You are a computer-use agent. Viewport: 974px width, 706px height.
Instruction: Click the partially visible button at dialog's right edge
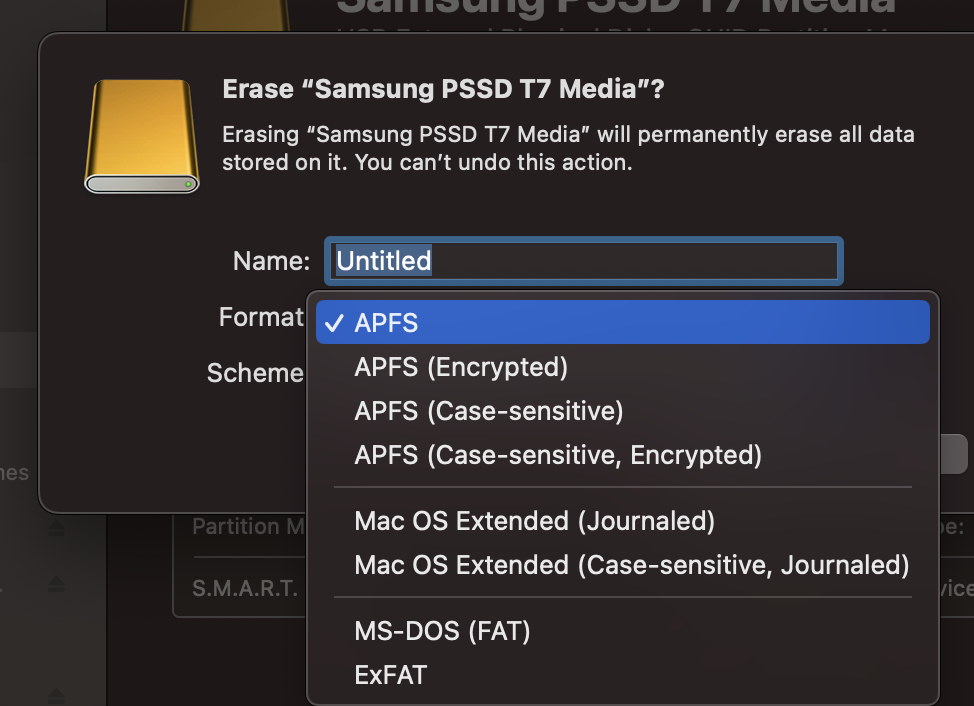(953, 453)
